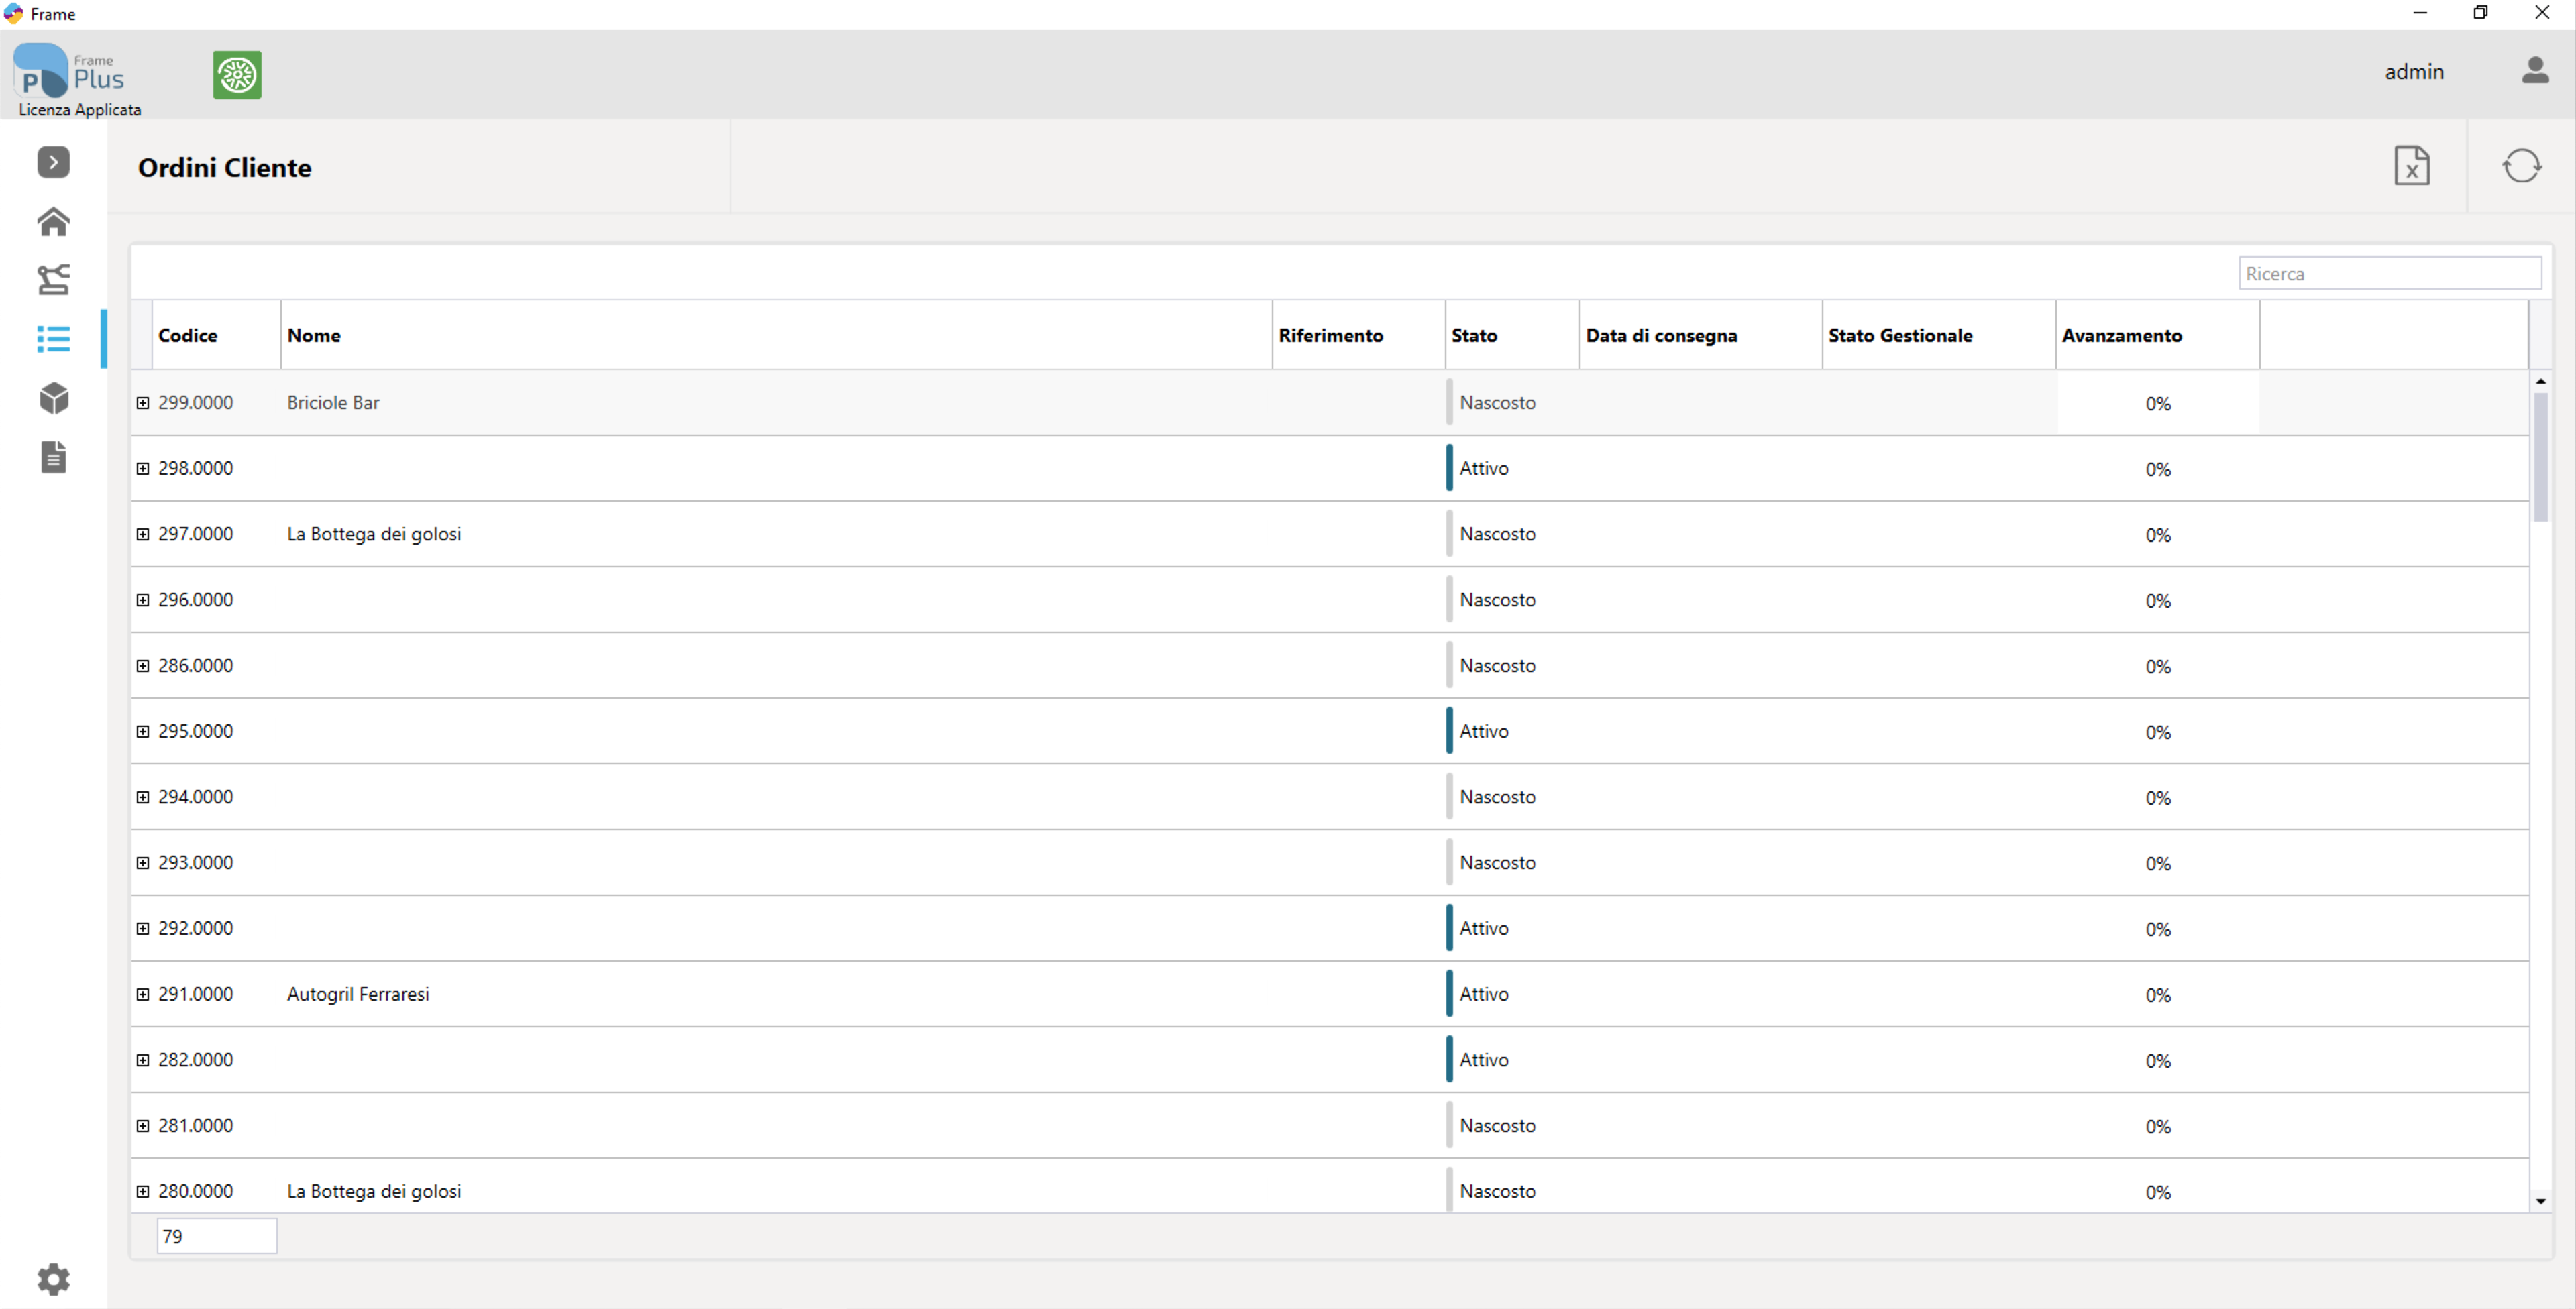Expand order row 292.0000
This screenshot has width=2576, height=1309.
tap(143, 929)
